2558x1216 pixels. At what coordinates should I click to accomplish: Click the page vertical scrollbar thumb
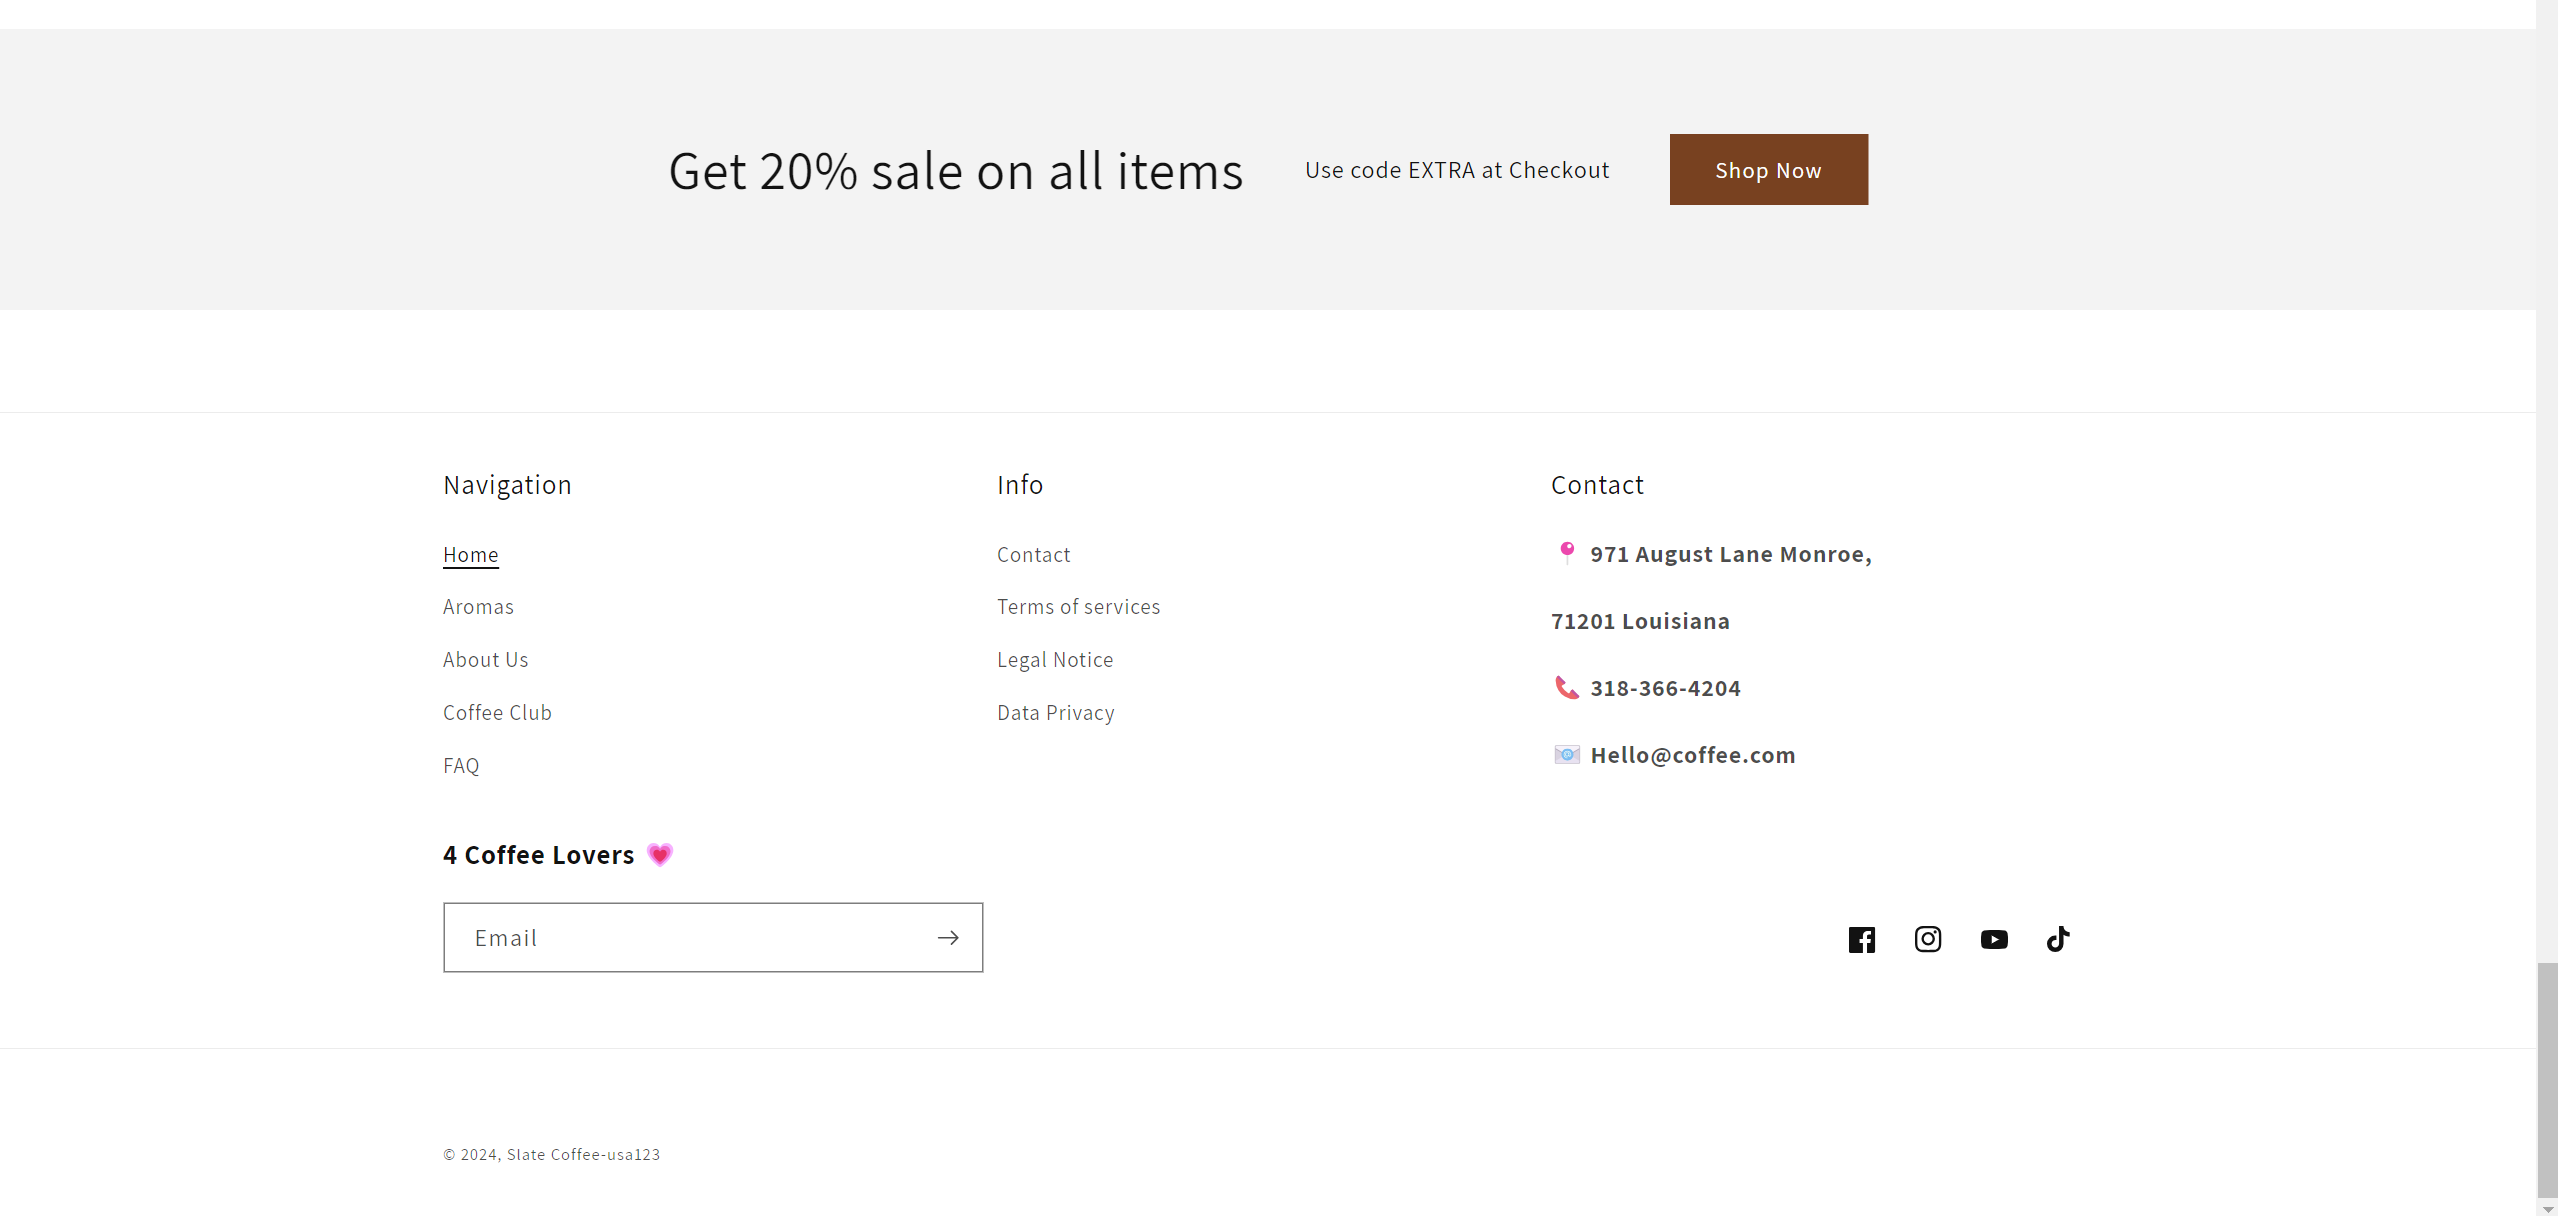click(x=2547, y=1078)
